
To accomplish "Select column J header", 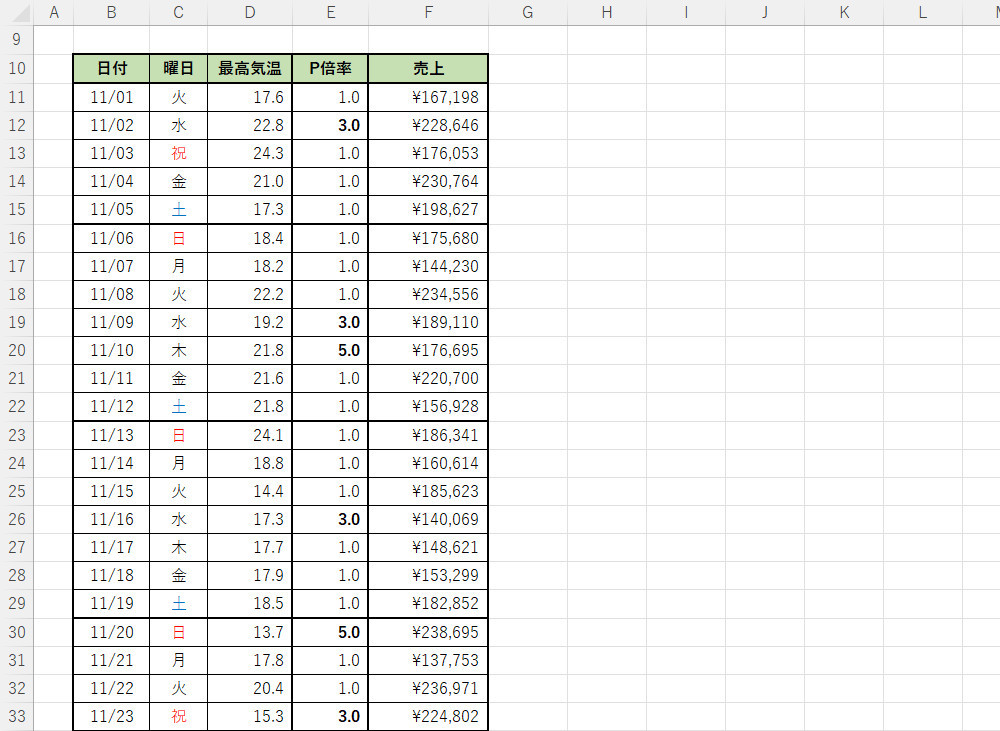I will [765, 13].
